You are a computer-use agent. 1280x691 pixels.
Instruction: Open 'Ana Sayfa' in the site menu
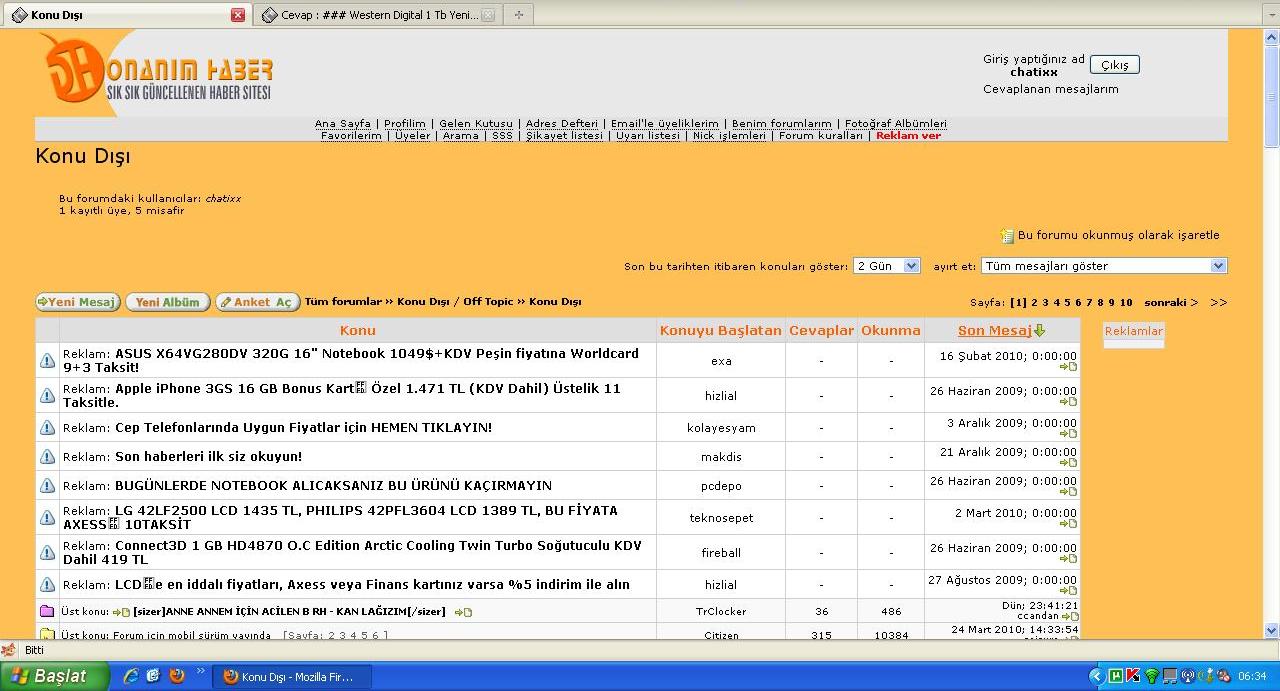click(343, 124)
